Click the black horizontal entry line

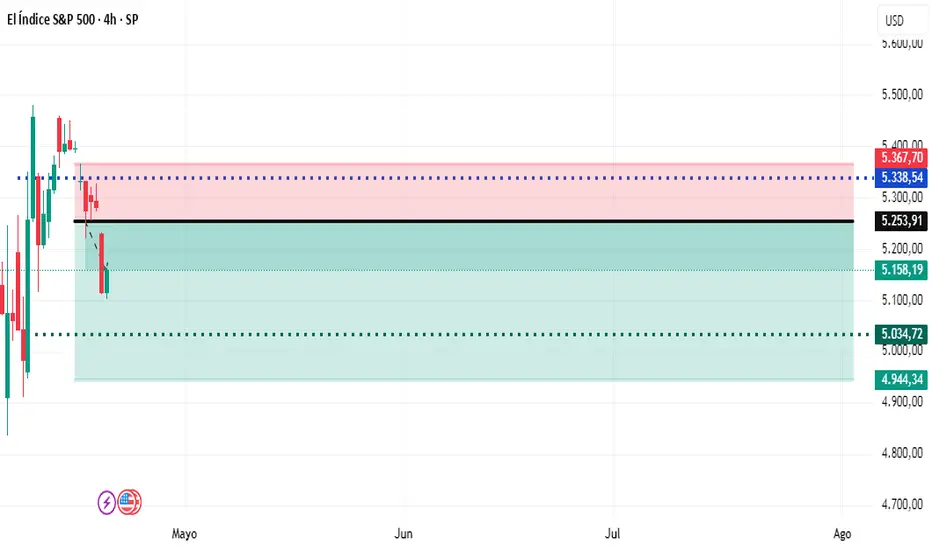click(500, 221)
